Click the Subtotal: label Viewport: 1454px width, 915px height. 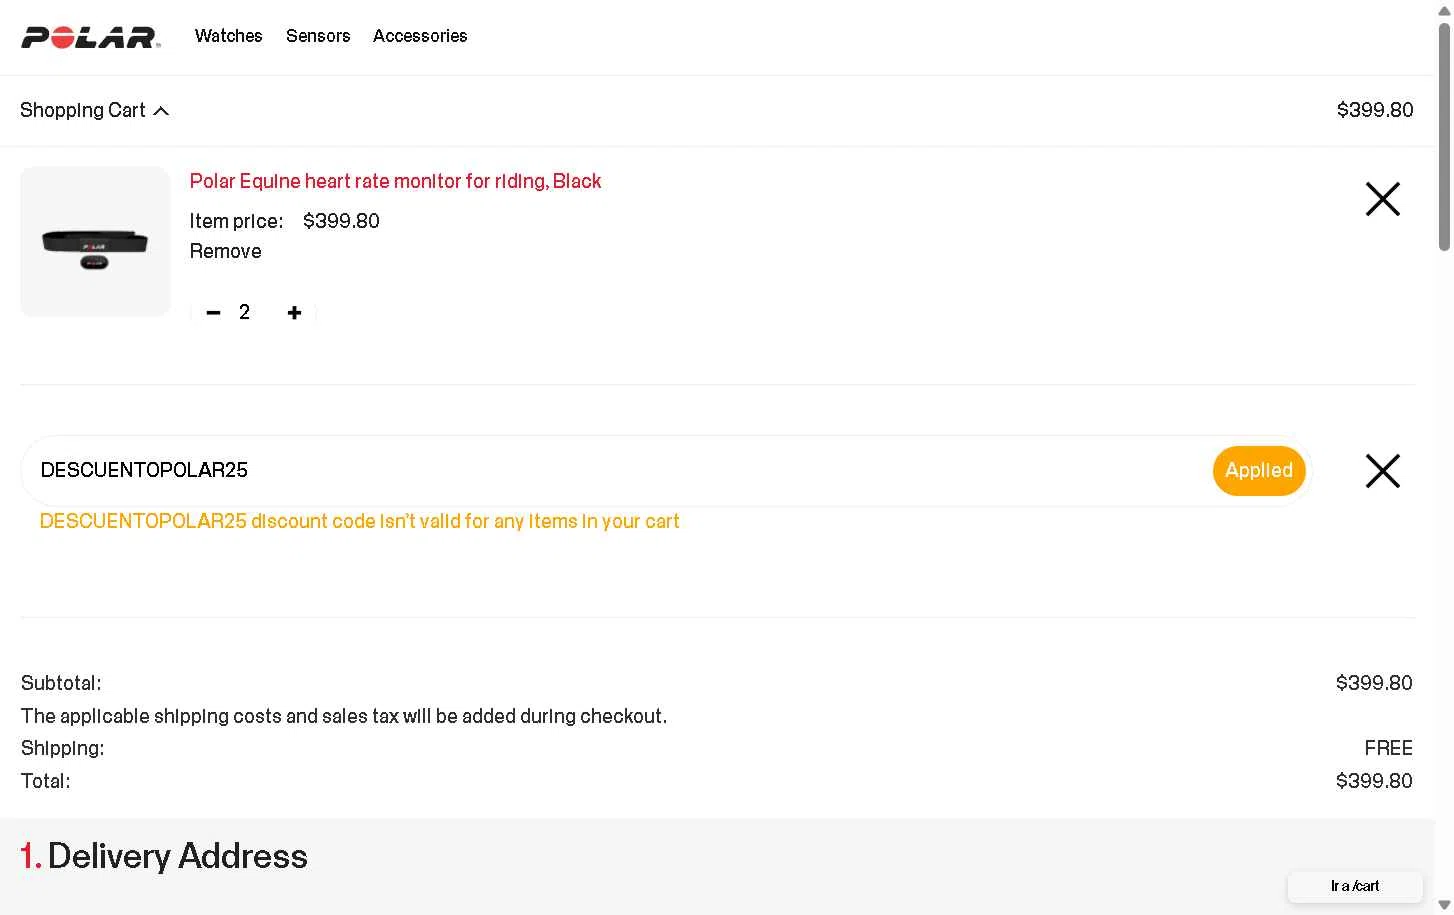(61, 683)
